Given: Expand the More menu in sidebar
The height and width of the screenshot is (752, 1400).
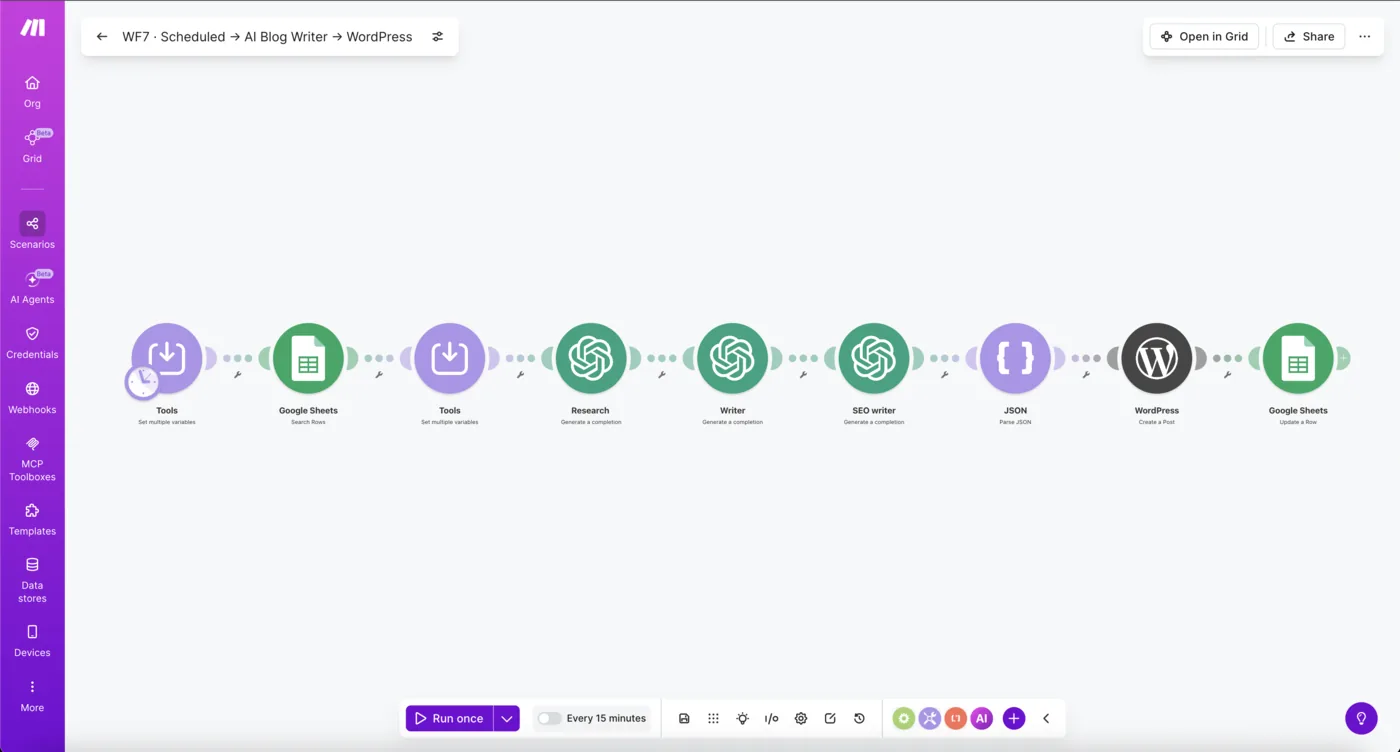Looking at the screenshot, I should click(x=32, y=695).
